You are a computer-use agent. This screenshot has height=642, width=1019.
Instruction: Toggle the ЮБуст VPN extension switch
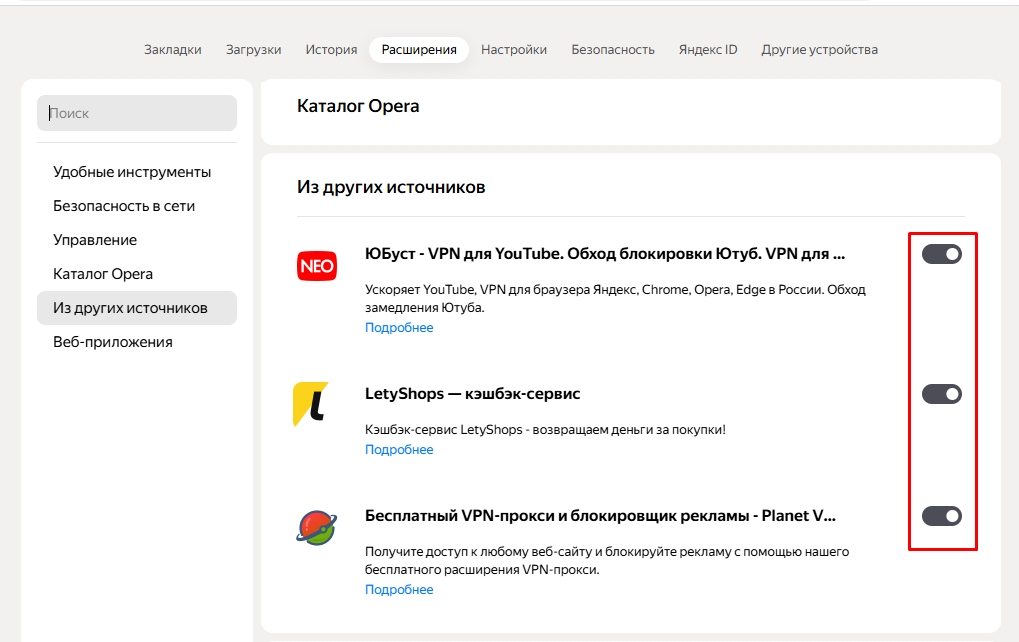click(x=942, y=254)
